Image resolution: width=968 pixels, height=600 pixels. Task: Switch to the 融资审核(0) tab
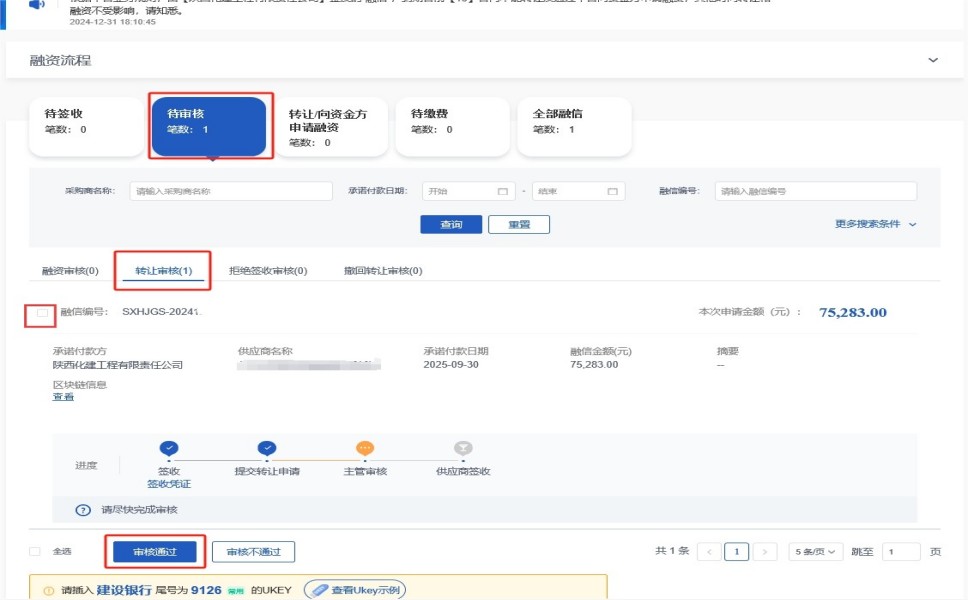(x=70, y=271)
